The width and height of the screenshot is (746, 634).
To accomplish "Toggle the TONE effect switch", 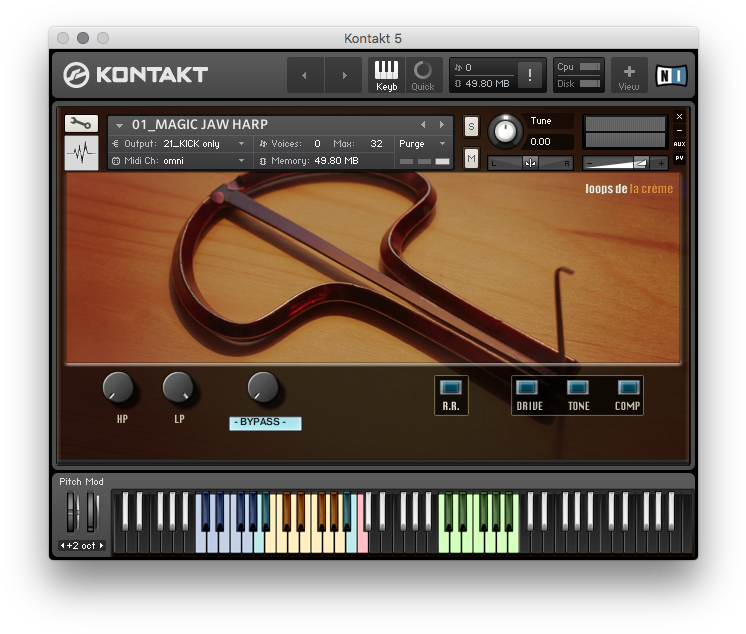I will (x=578, y=388).
